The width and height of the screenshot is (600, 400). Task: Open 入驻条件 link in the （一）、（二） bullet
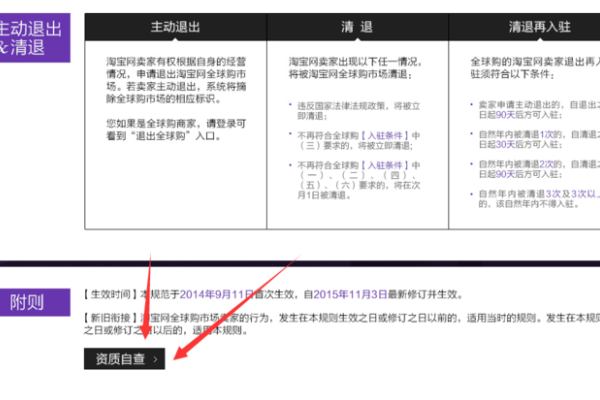(385, 165)
